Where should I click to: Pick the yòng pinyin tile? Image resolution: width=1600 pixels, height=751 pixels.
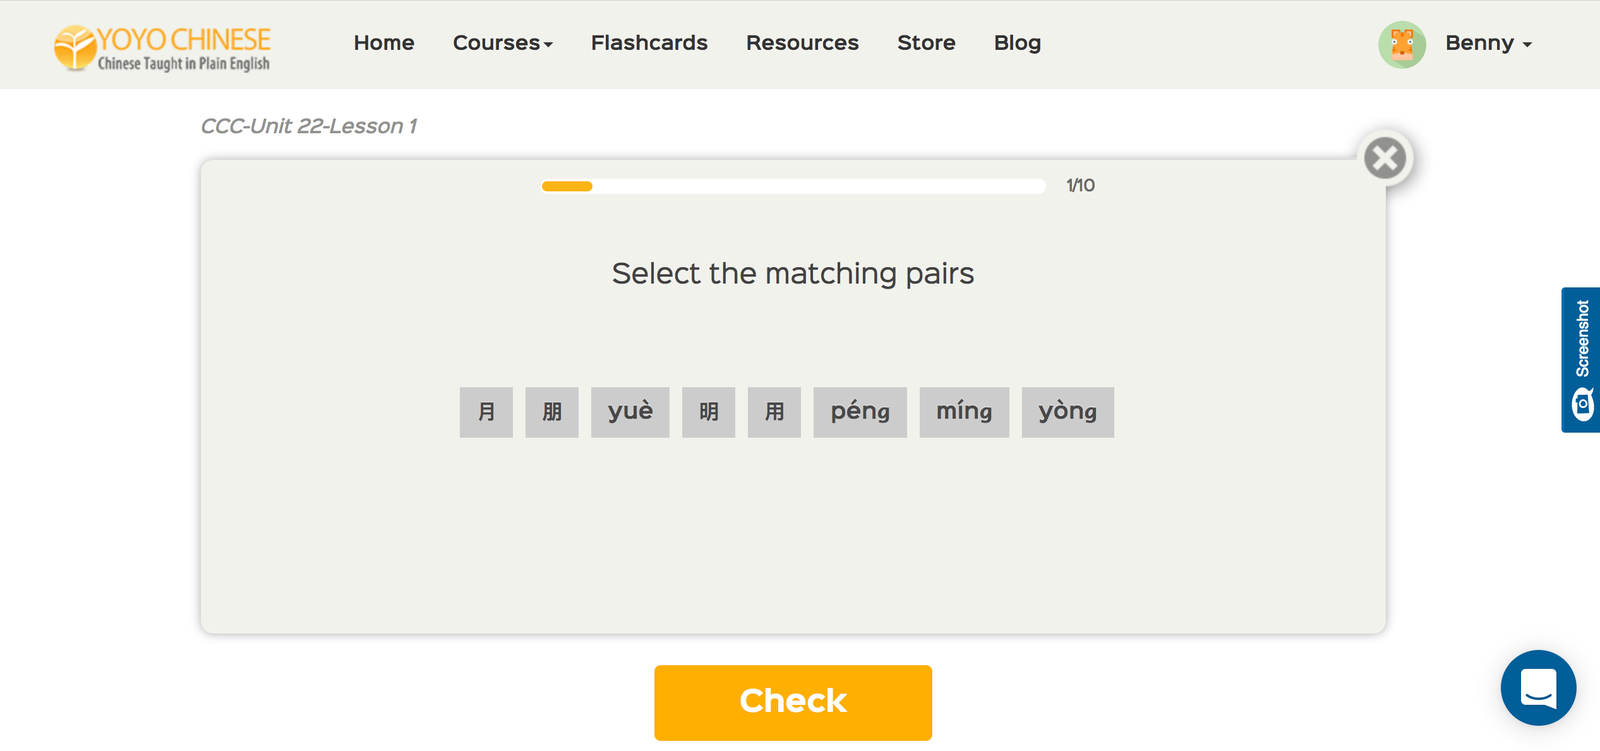click(1067, 412)
